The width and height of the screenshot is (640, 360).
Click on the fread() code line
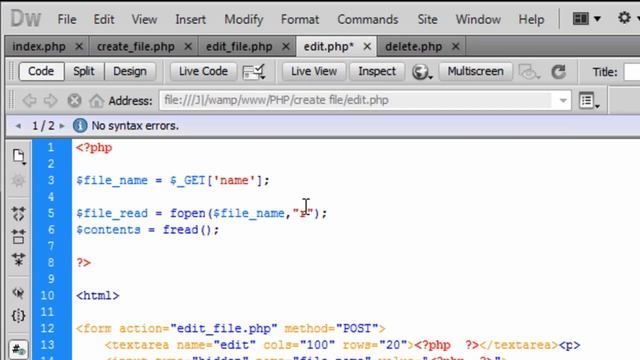[x=148, y=230]
